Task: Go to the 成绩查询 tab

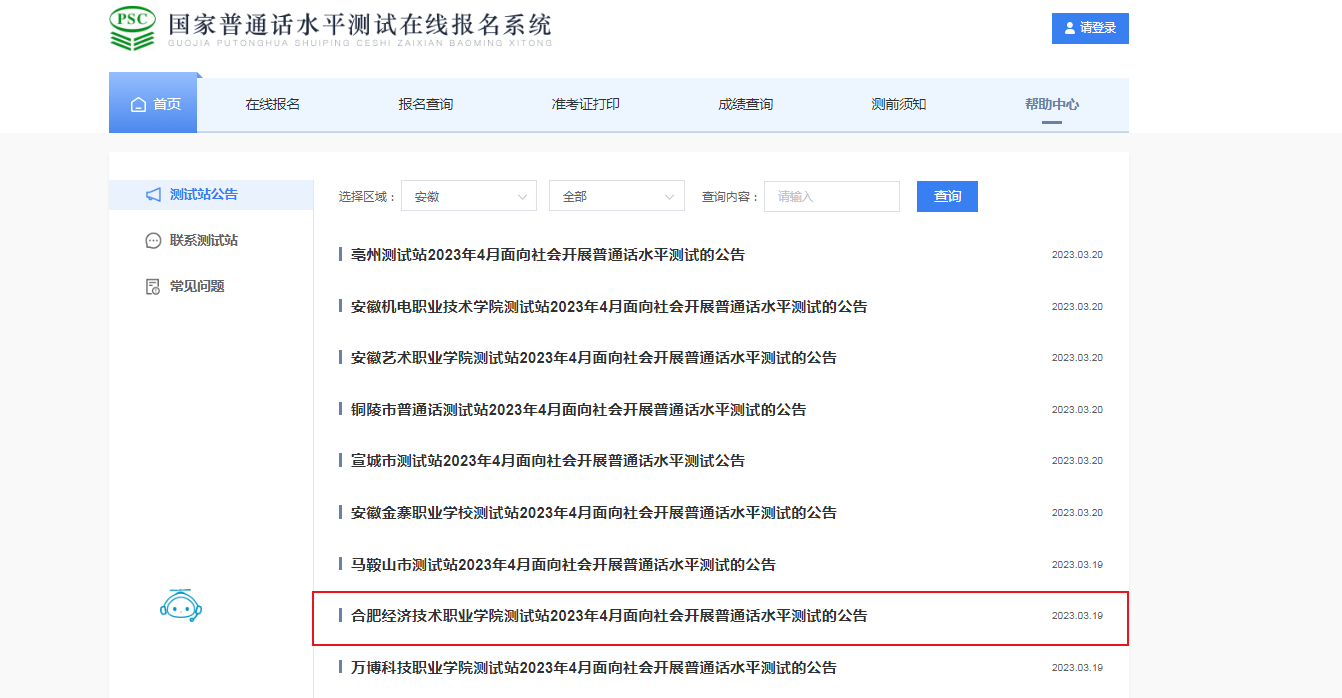Action: 745,105
